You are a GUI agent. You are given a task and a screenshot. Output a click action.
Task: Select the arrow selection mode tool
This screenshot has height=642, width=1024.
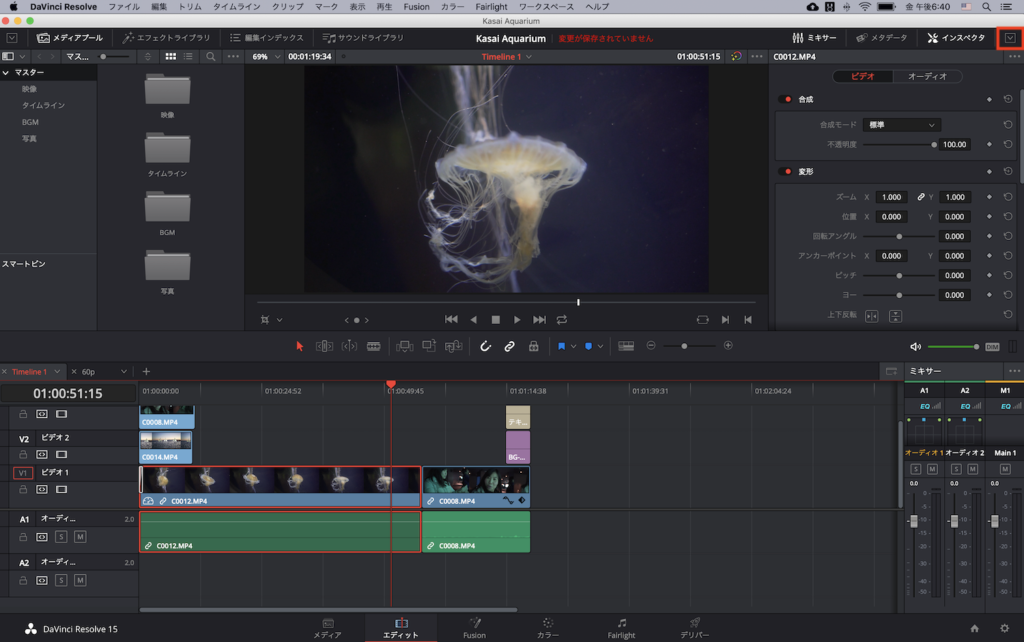click(x=299, y=346)
